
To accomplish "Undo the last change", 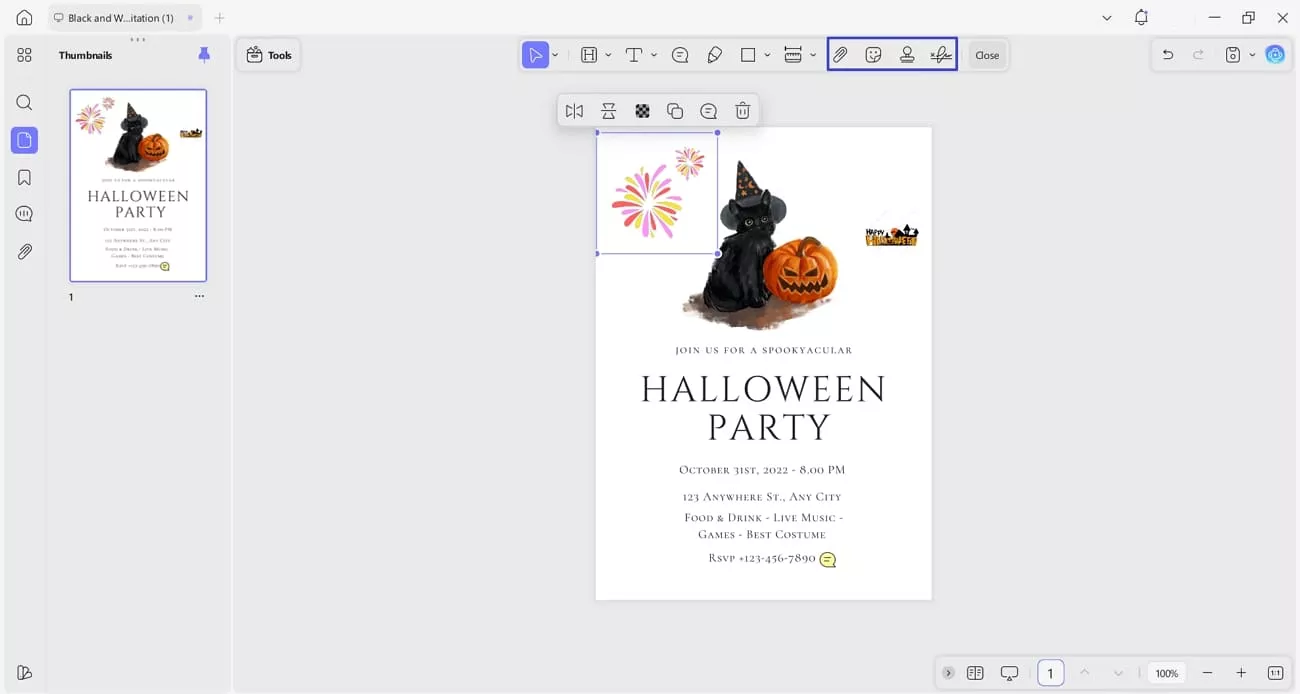I will (x=1167, y=55).
